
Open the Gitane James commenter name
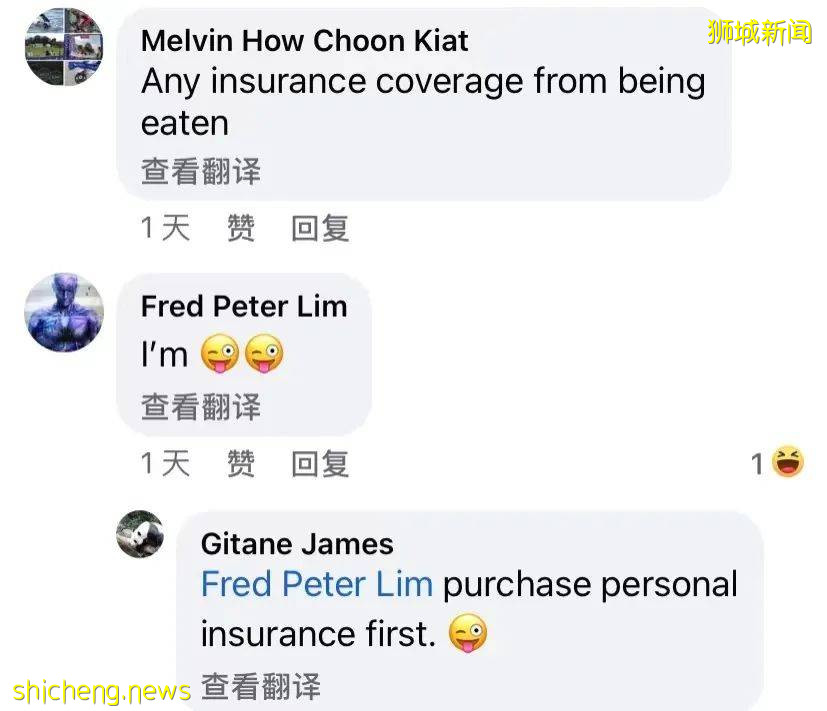(x=297, y=544)
